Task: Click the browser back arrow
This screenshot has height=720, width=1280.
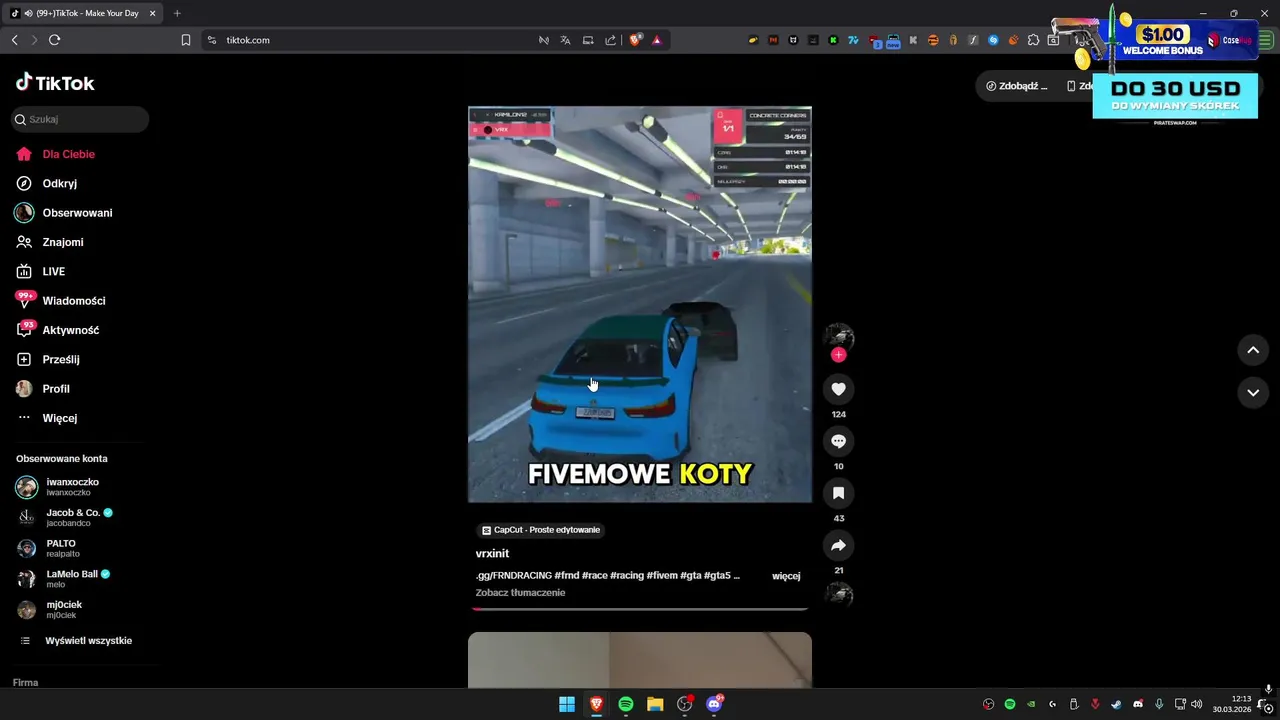Action: [14, 40]
